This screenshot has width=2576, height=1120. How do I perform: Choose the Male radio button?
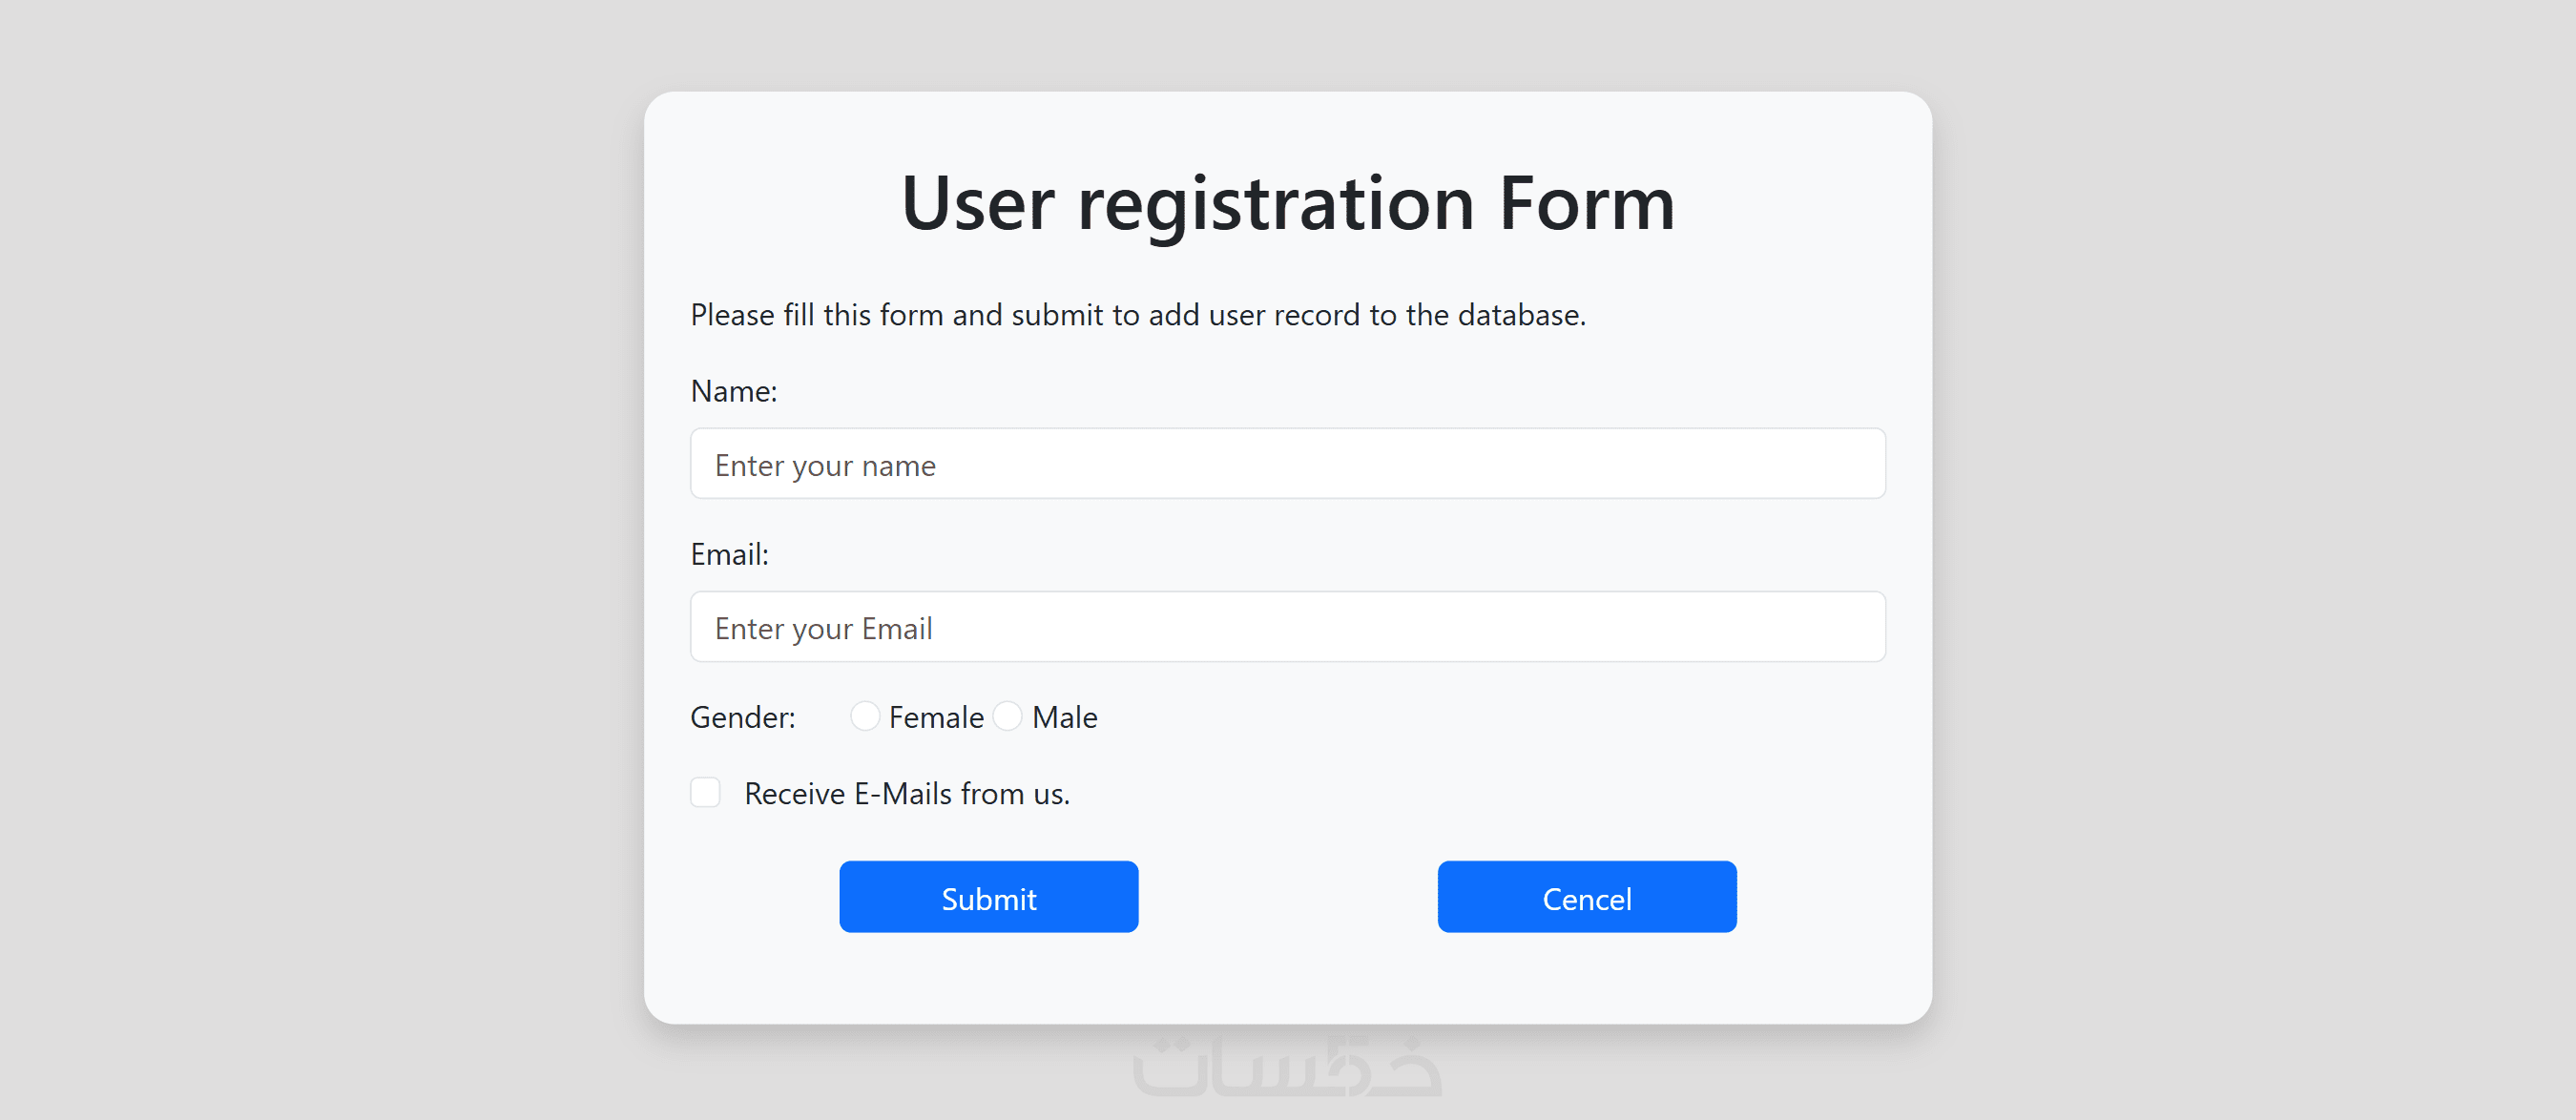pyautogui.click(x=1008, y=716)
